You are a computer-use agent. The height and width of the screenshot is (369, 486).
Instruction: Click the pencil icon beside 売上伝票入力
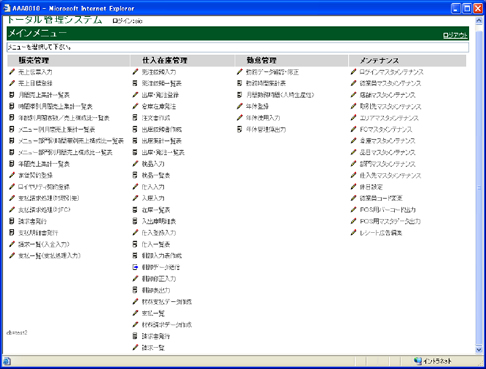(12, 72)
